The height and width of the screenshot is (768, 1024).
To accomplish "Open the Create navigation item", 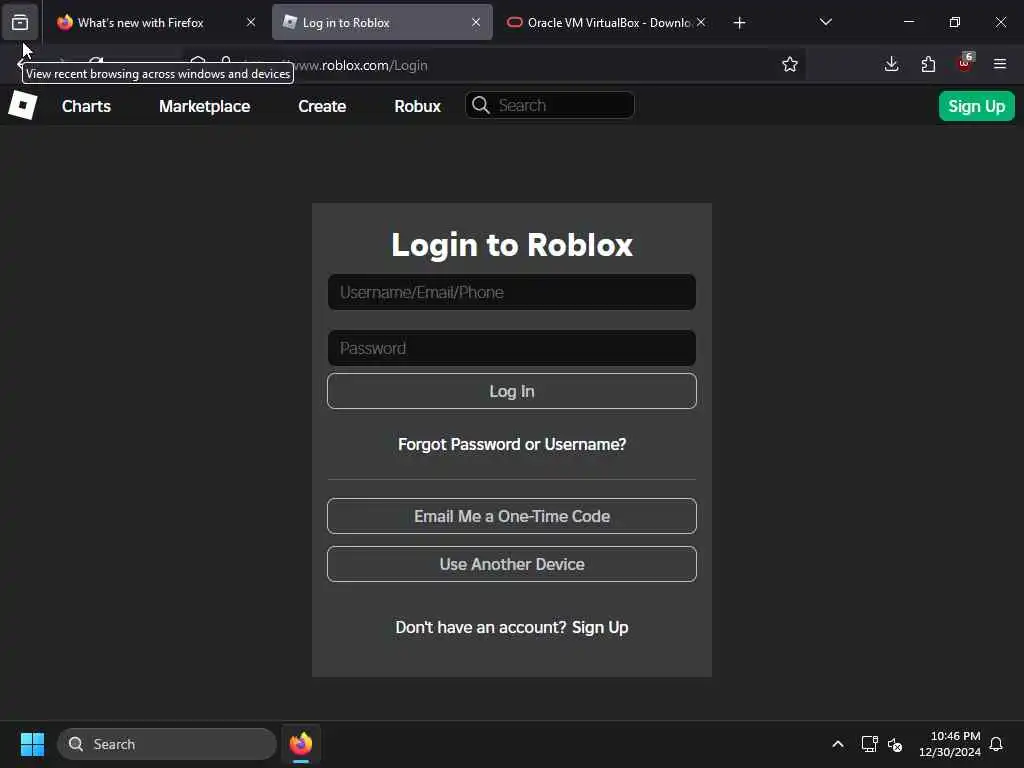I will click(322, 106).
